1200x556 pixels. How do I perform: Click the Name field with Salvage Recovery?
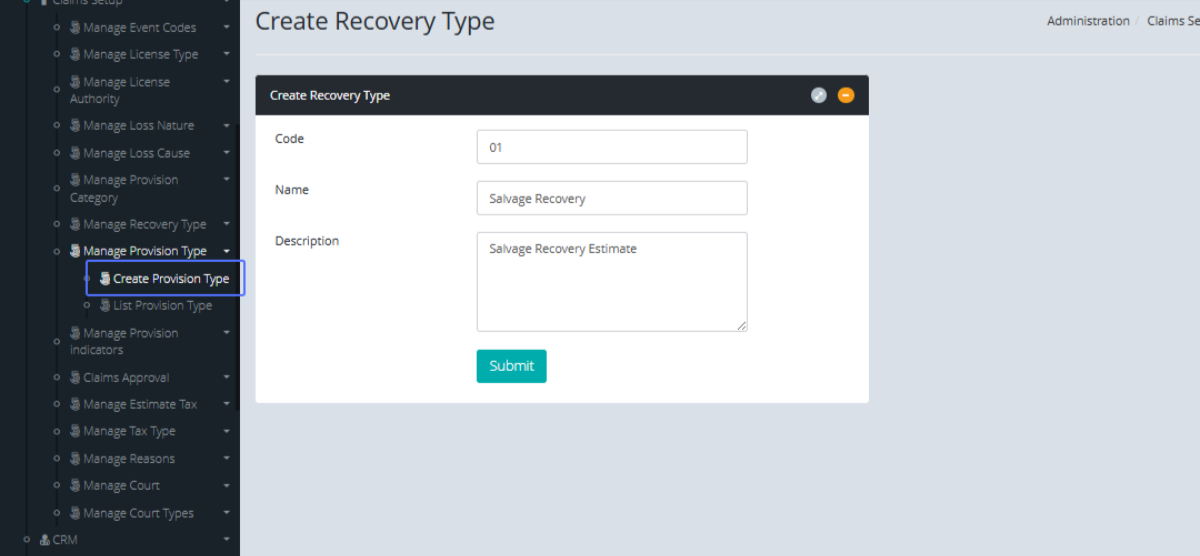click(611, 198)
